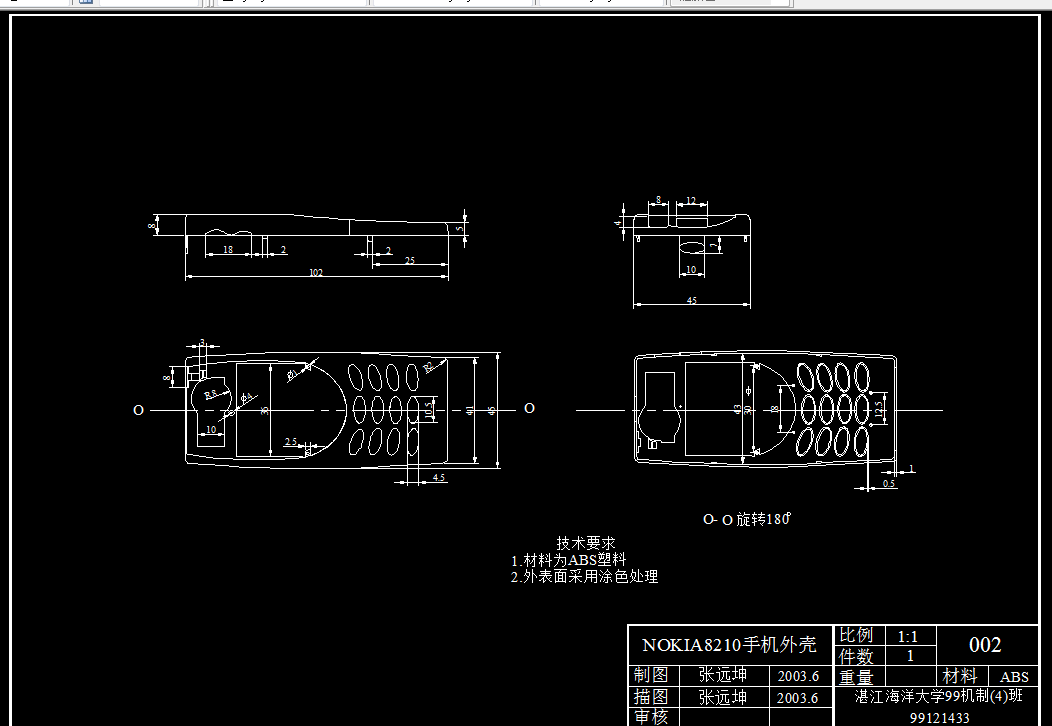Select the 25 dimension in side view
This screenshot has height=726, width=1052.
410,260
